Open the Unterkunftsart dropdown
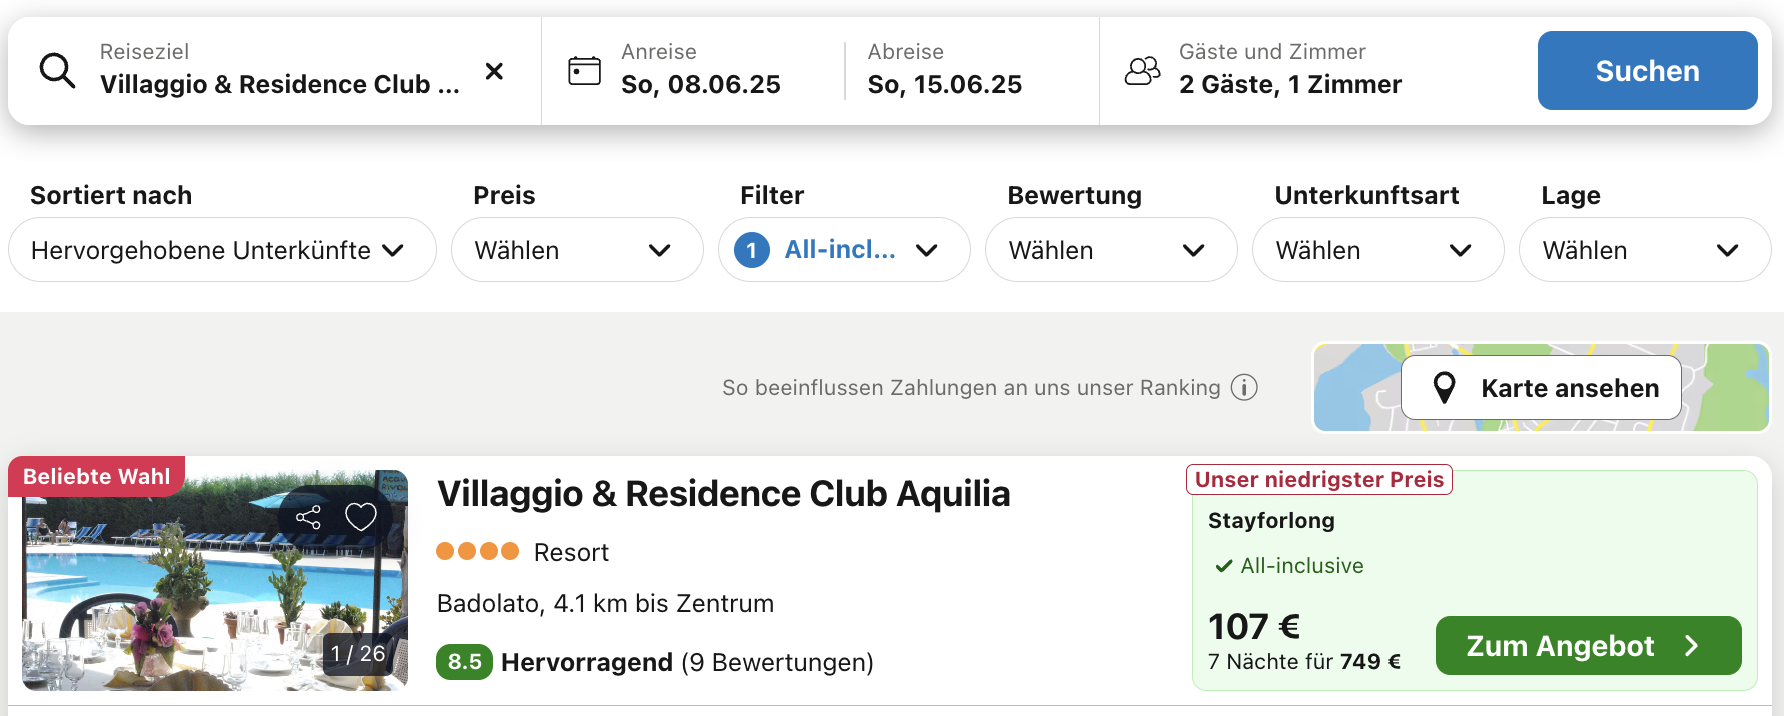This screenshot has height=716, width=1784. tap(1378, 250)
